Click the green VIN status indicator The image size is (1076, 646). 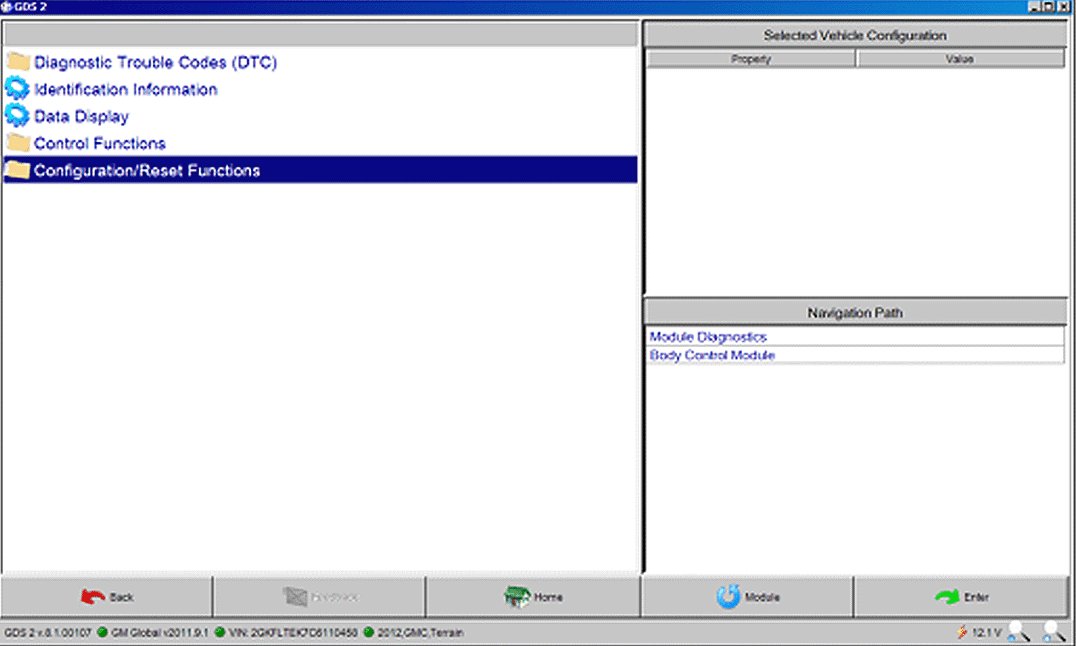point(219,632)
